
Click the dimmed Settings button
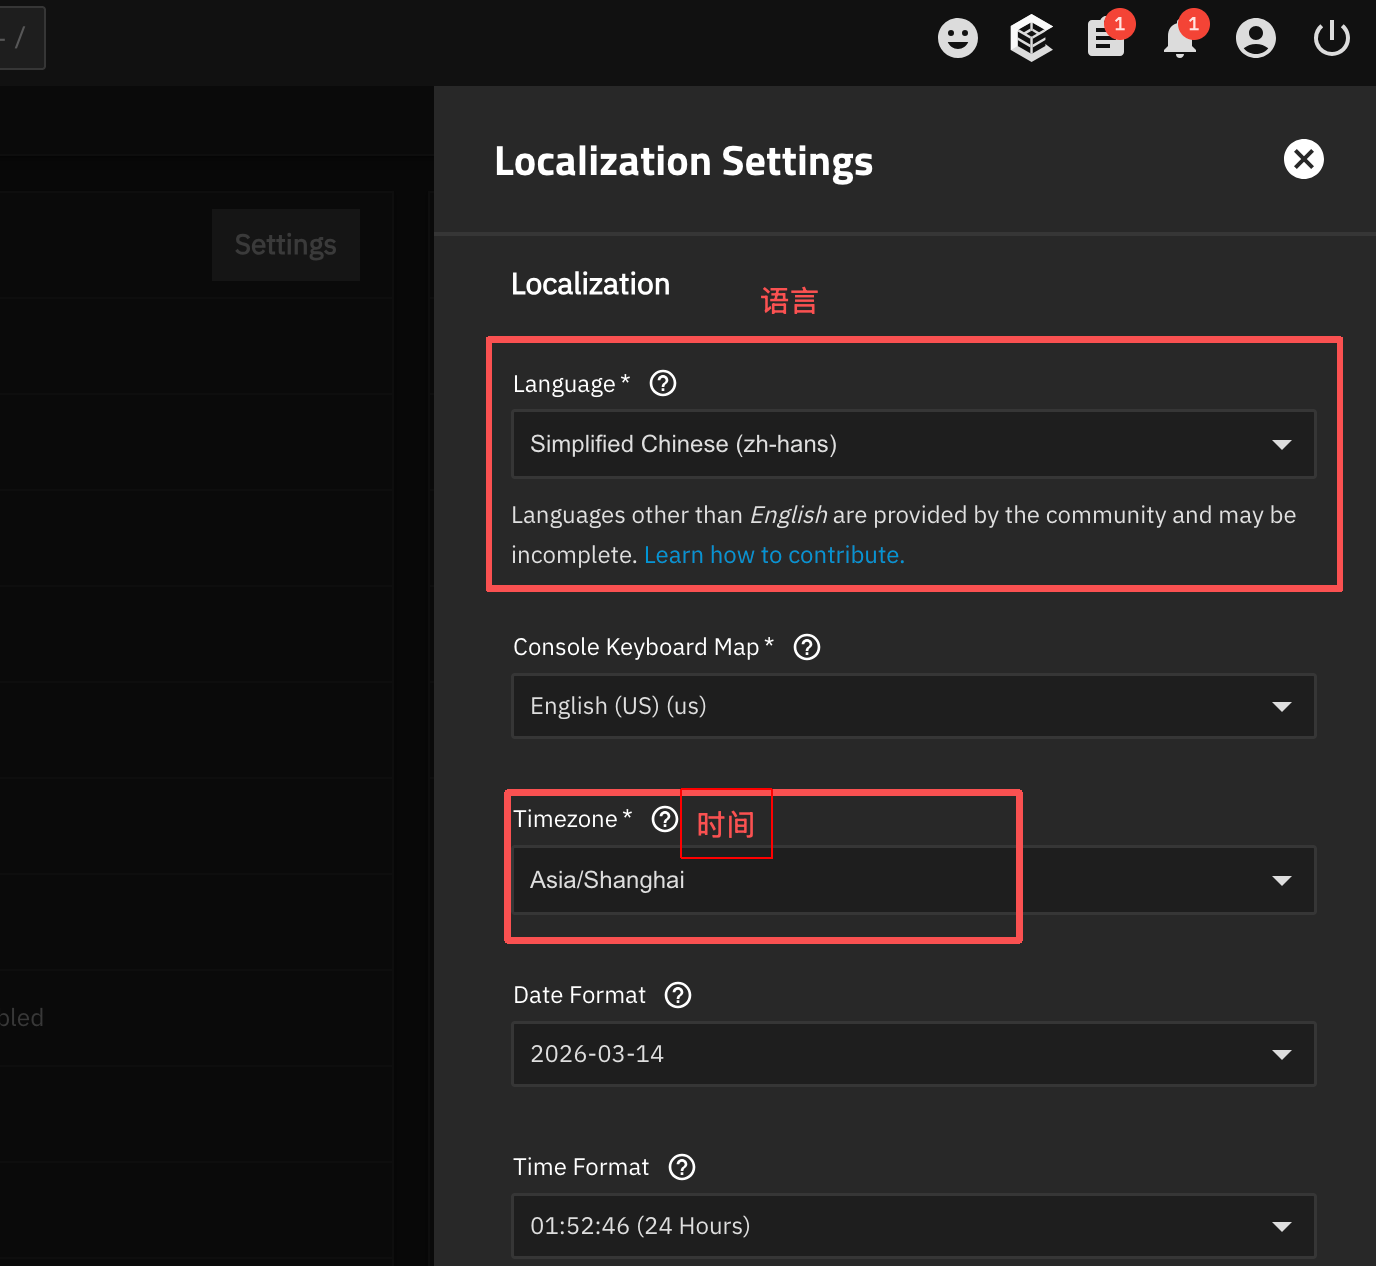point(286,245)
